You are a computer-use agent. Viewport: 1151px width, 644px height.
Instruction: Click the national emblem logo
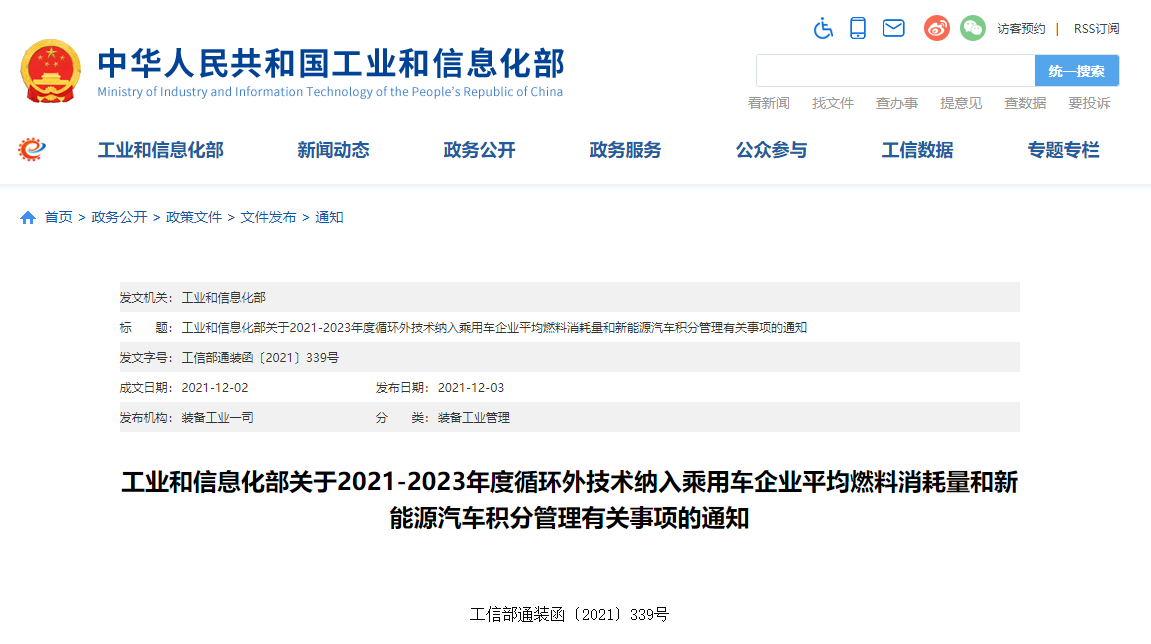51,71
